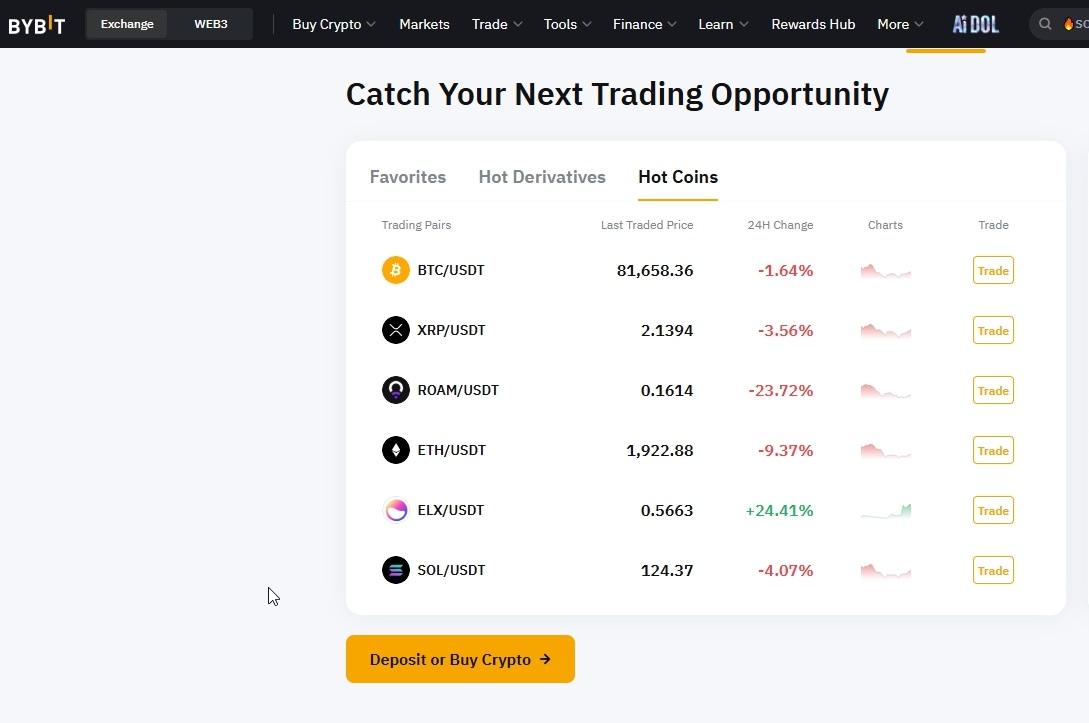1089x723 pixels.
Task: Select the Exchange toggle option
Action: [127, 24]
